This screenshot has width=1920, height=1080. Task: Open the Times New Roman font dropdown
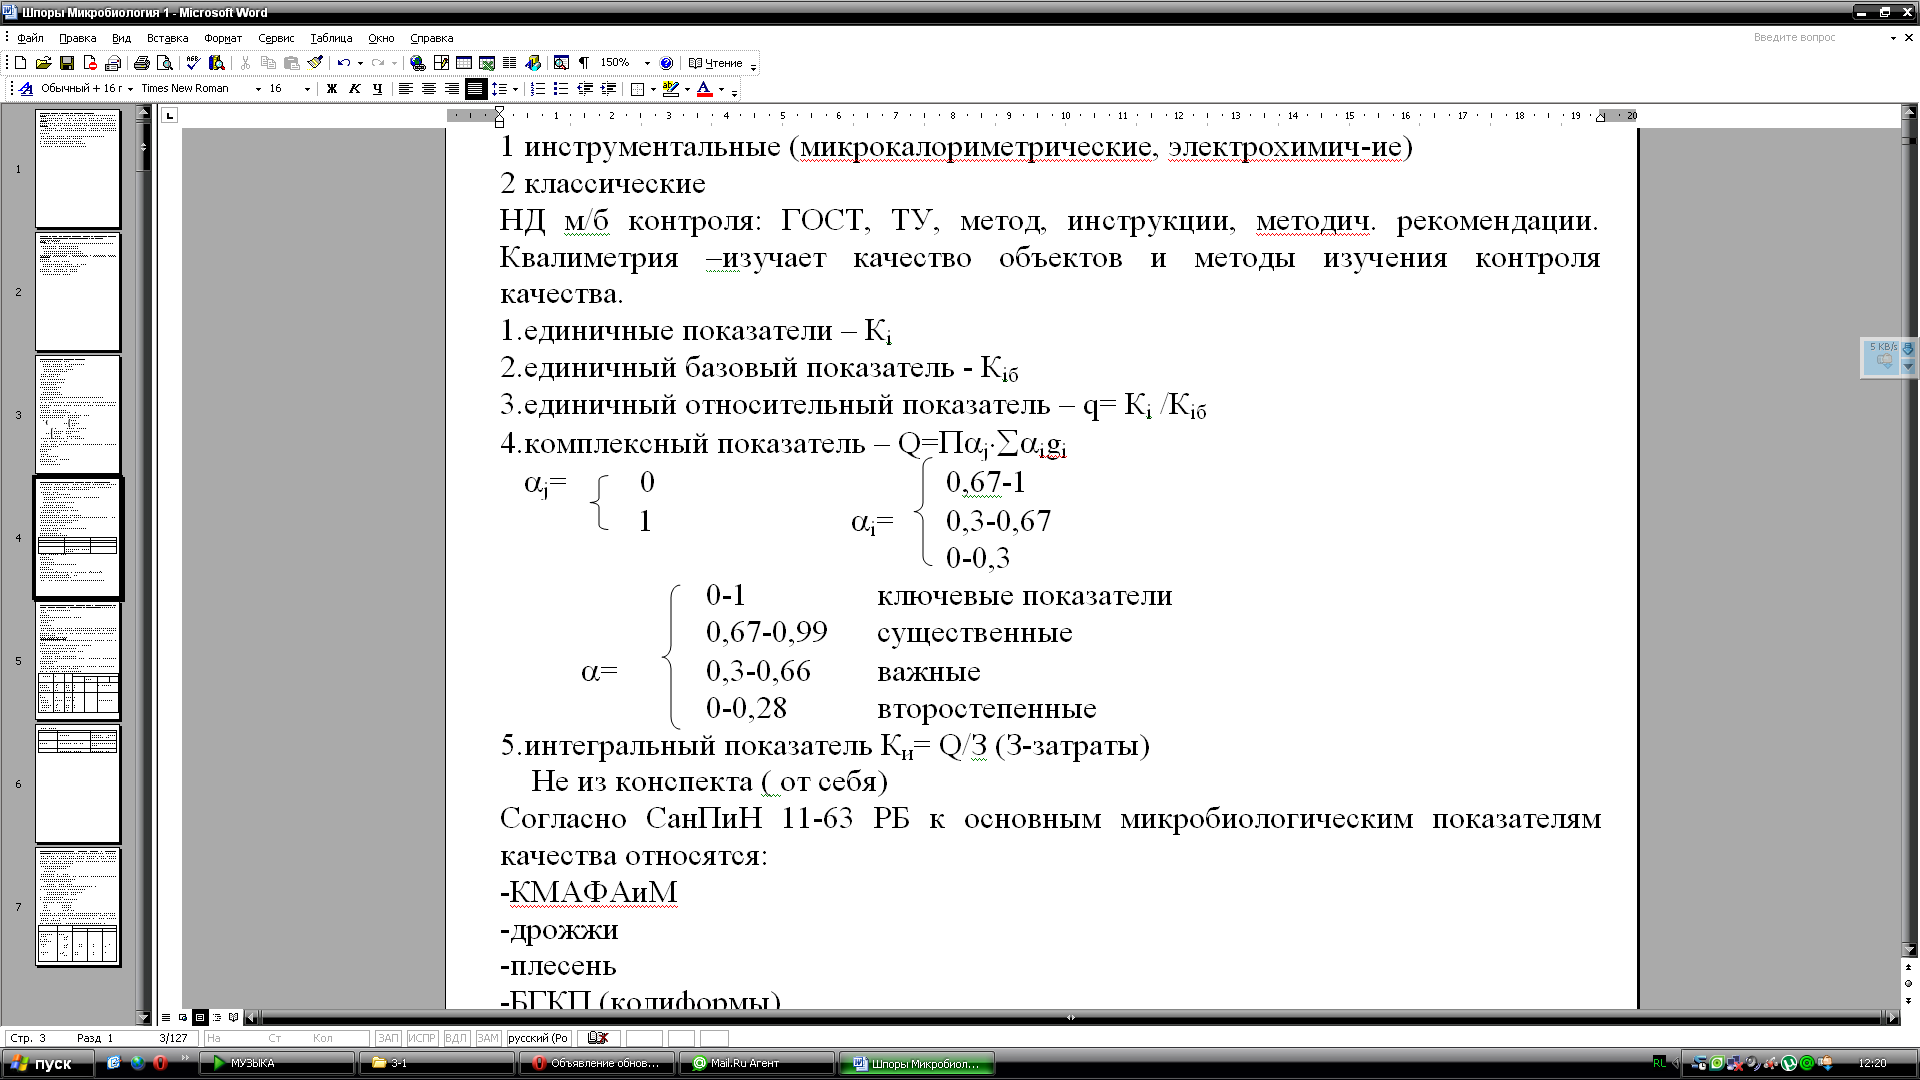(258, 89)
